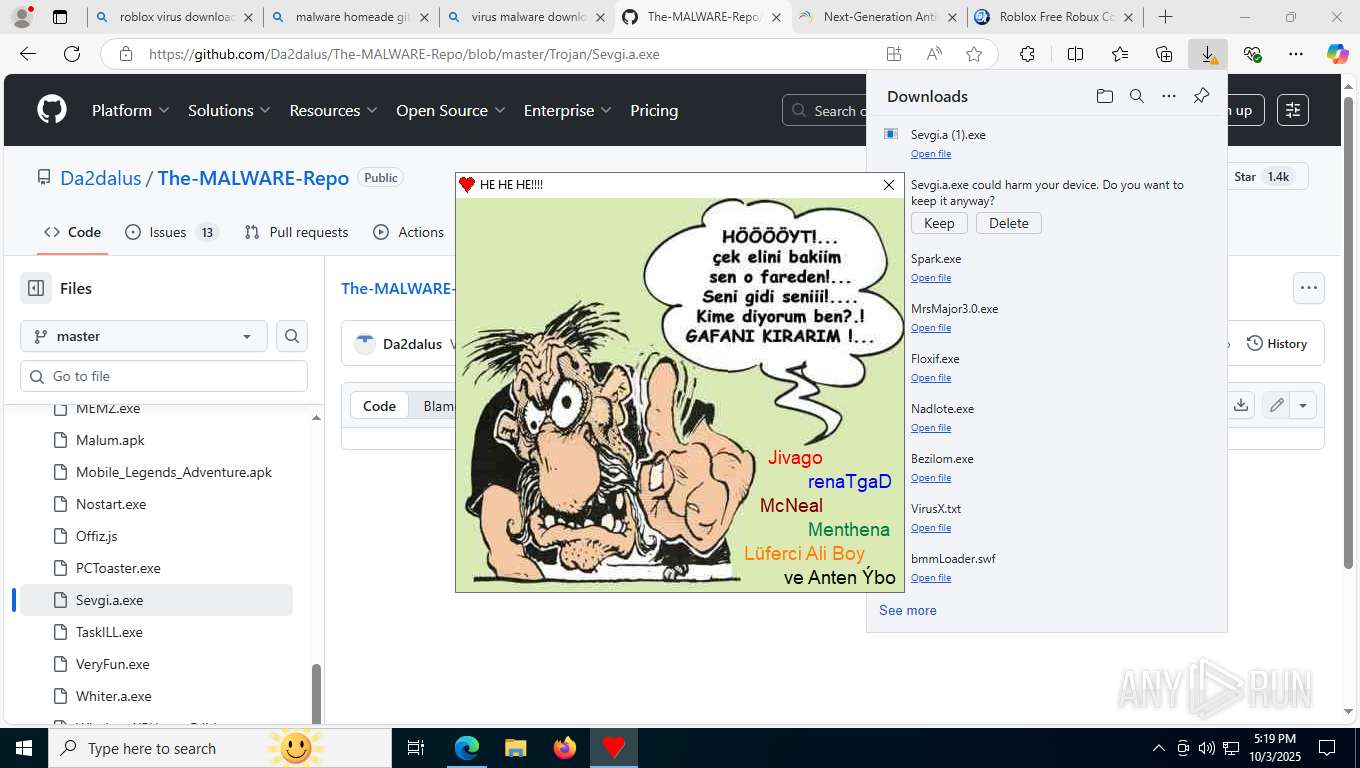Select MEMZ.exe in file tree
The width and height of the screenshot is (1360, 768).
pyautogui.click(x=108, y=408)
